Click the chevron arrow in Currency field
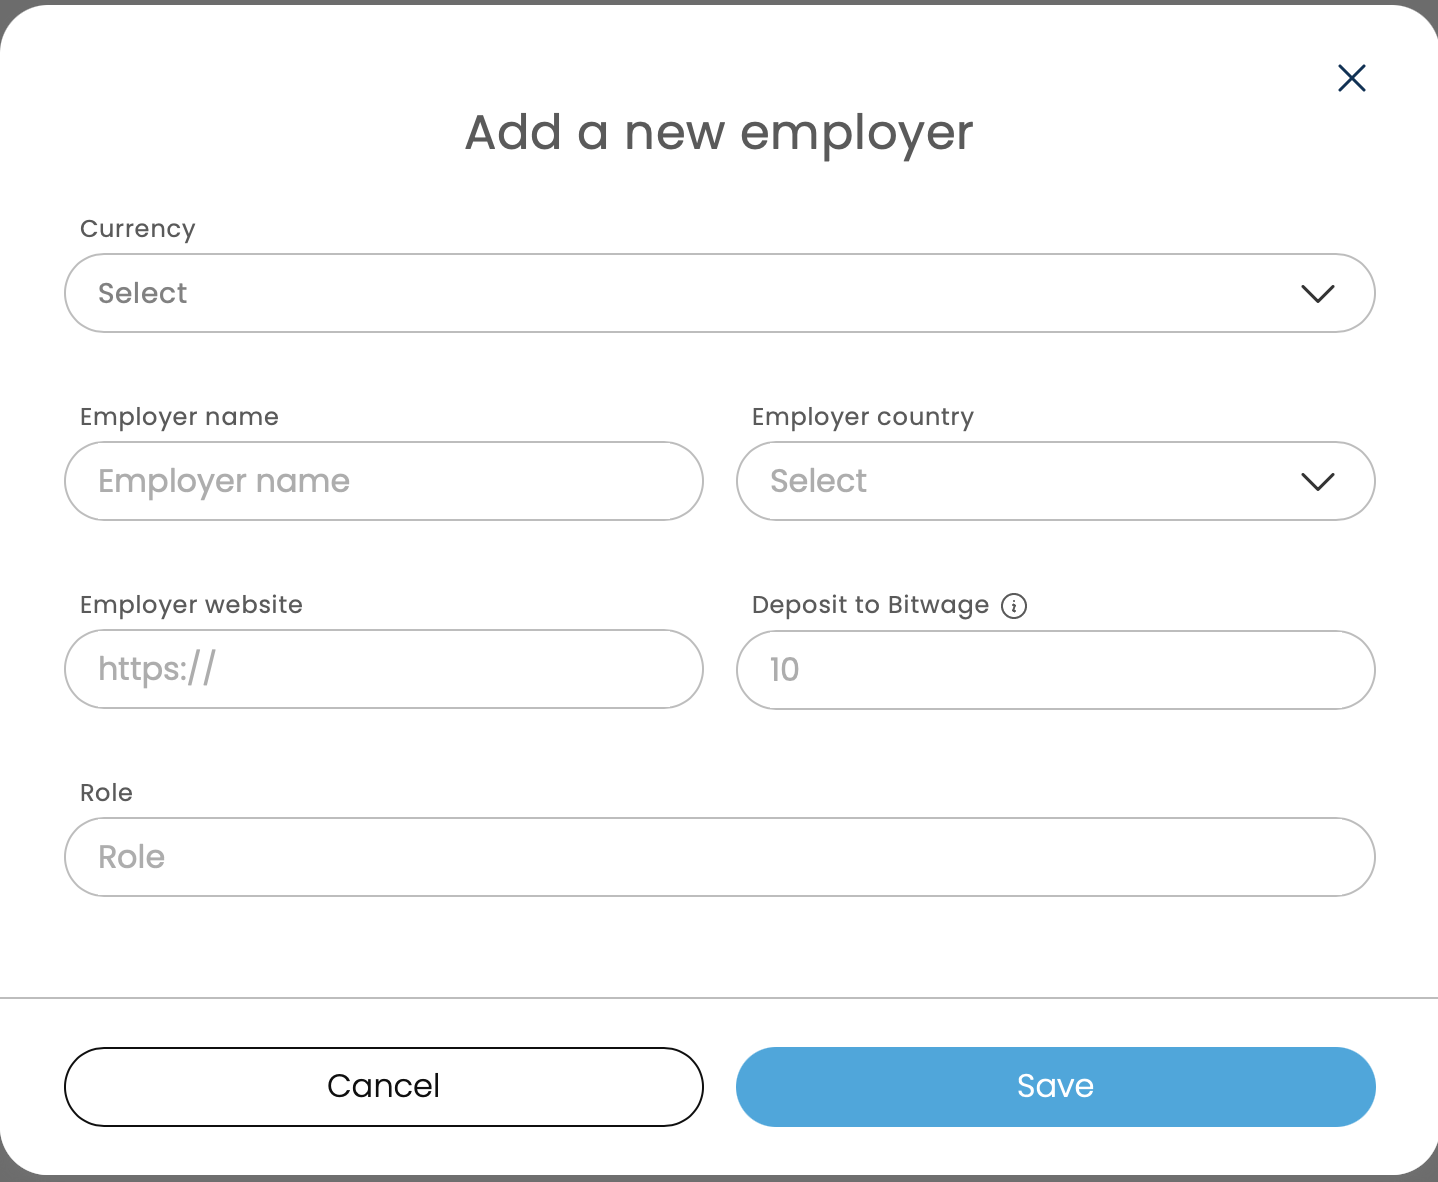The width and height of the screenshot is (1438, 1182). tap(1317, 293)
